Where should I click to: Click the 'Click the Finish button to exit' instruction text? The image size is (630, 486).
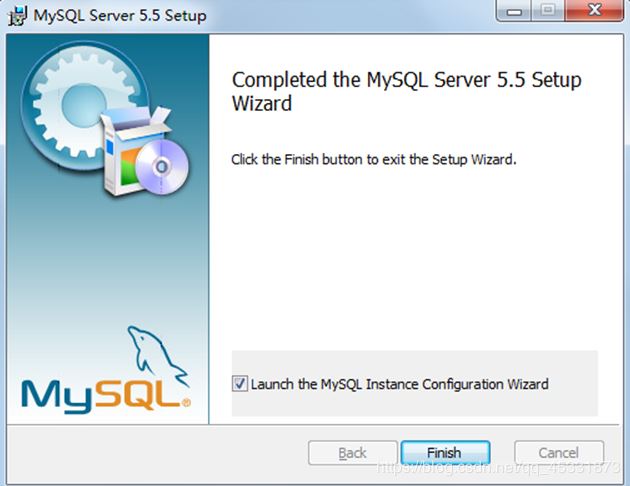point(373,159)
